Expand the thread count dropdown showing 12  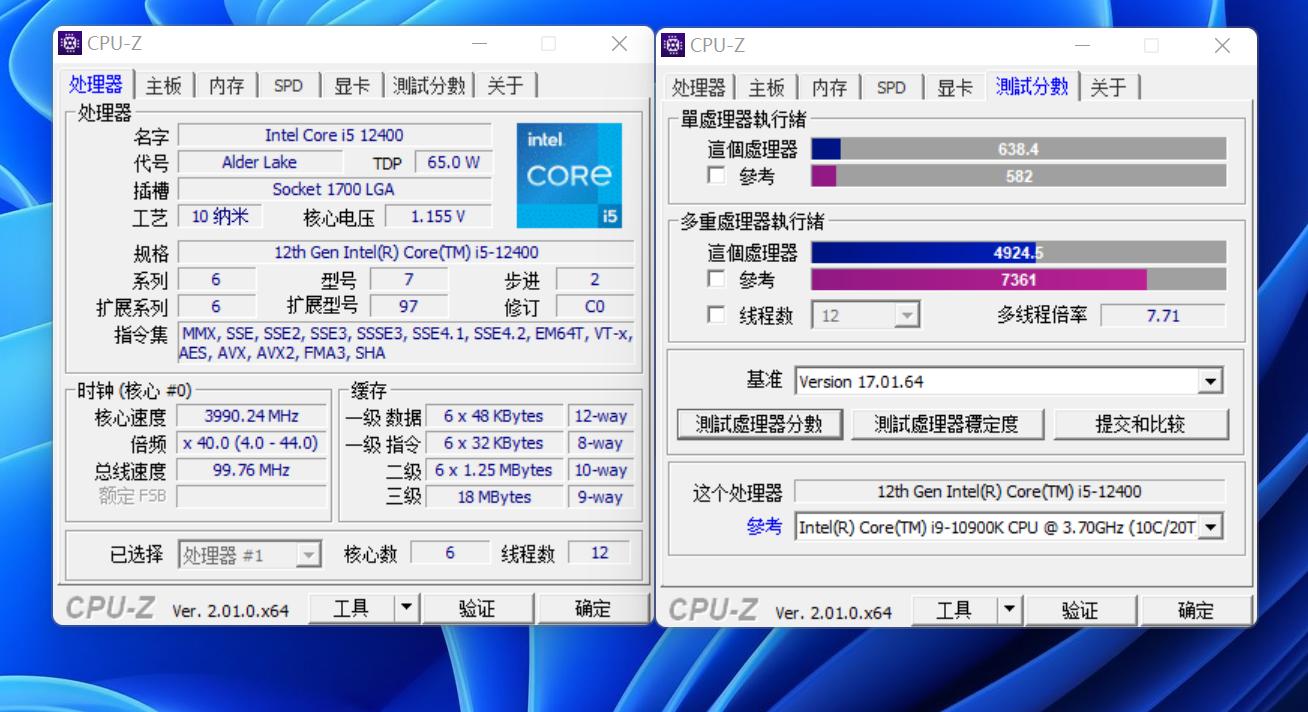point(907,314)
